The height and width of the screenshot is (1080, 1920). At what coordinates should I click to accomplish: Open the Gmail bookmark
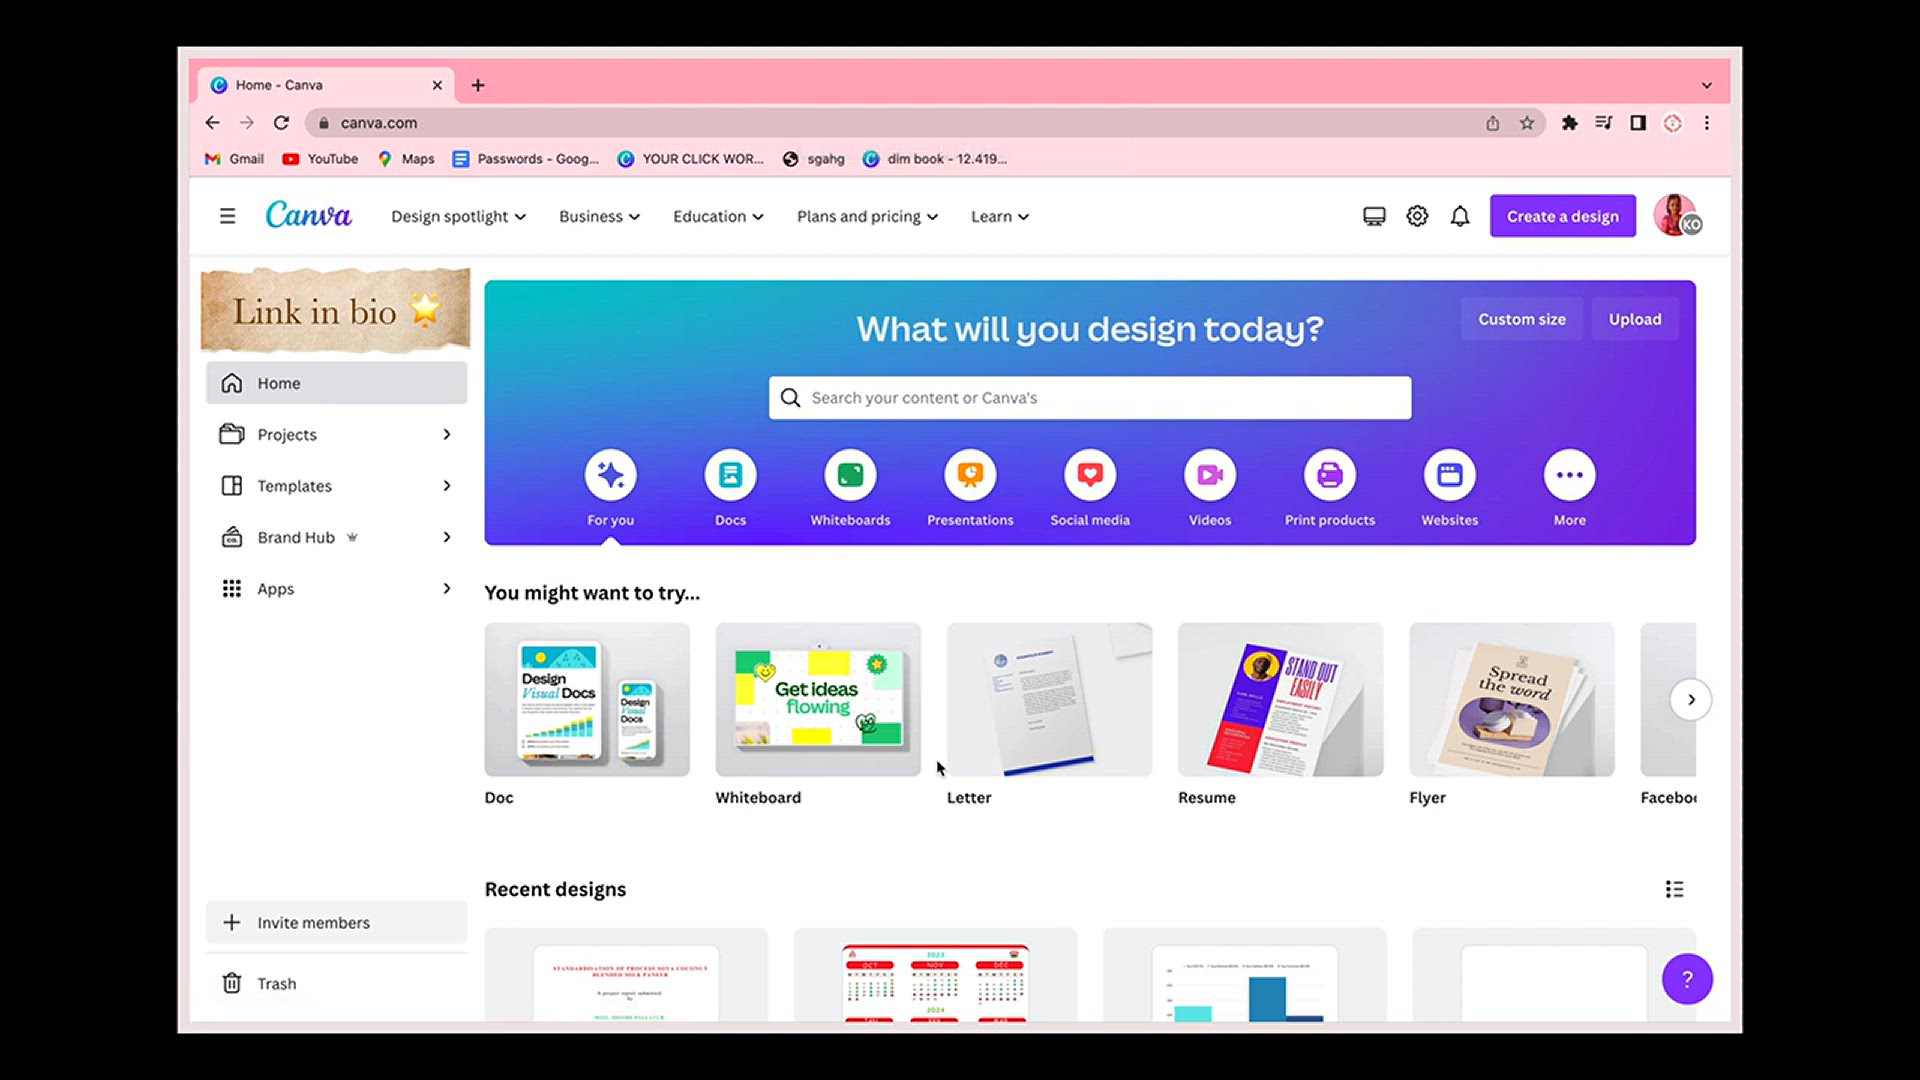click(x=234, y=159)
